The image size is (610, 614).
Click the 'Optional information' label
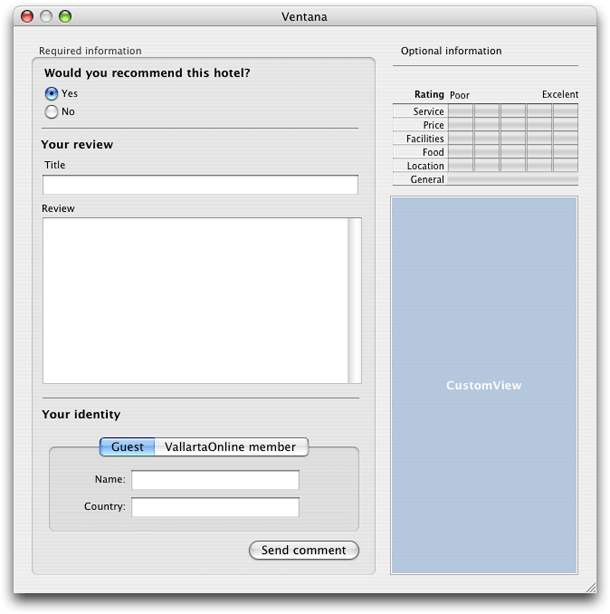tap(451, 51)
